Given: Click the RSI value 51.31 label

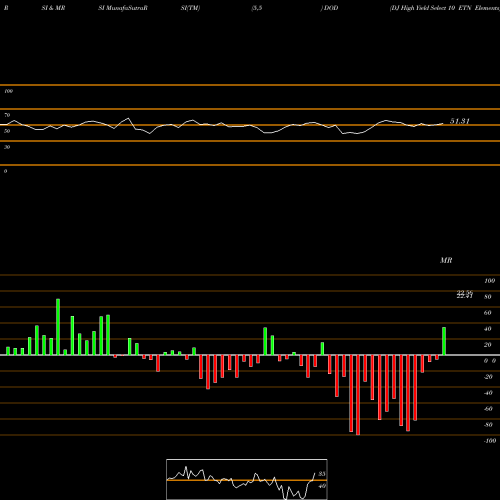Looking at the screenshot, I should click(x=460, y=121).
